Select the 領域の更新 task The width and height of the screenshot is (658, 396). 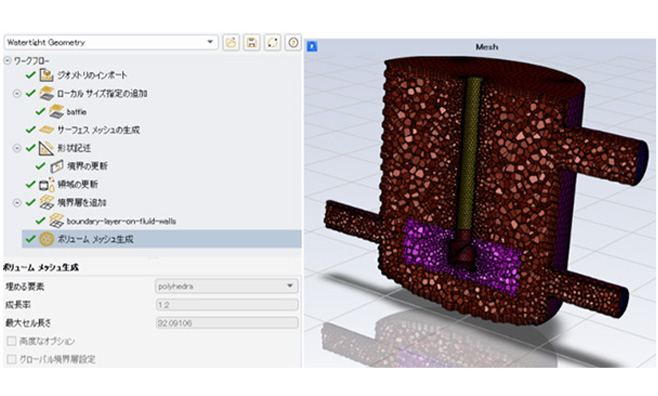pos(78,185)
